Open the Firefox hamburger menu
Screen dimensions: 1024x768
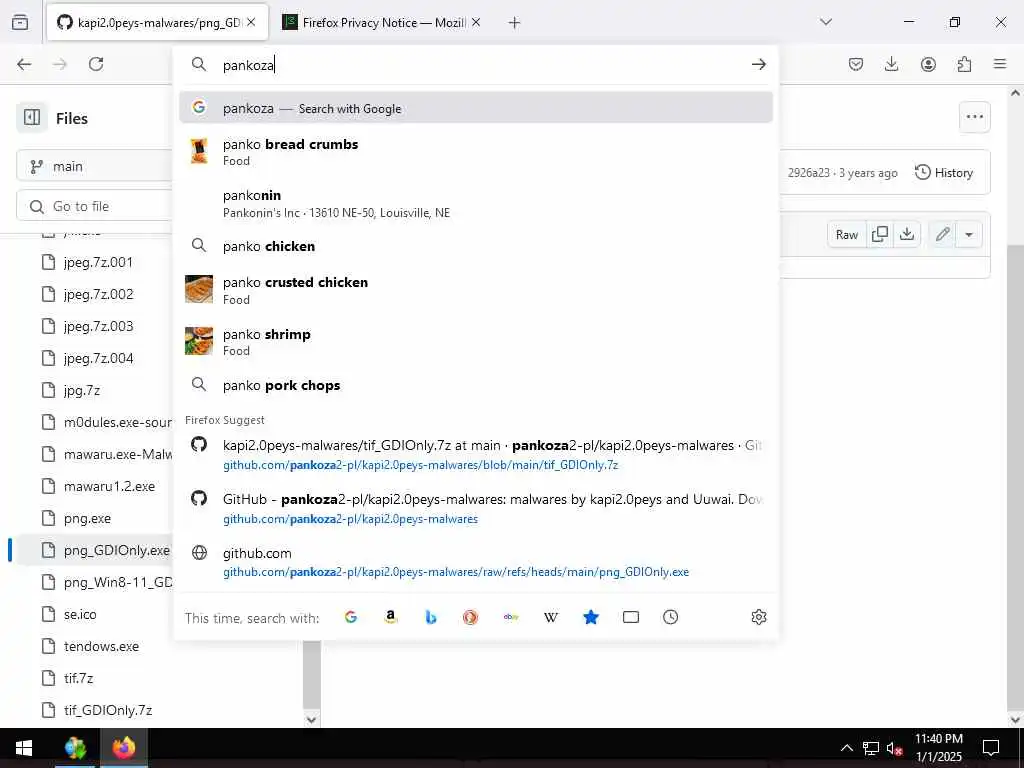(1000, 64)
